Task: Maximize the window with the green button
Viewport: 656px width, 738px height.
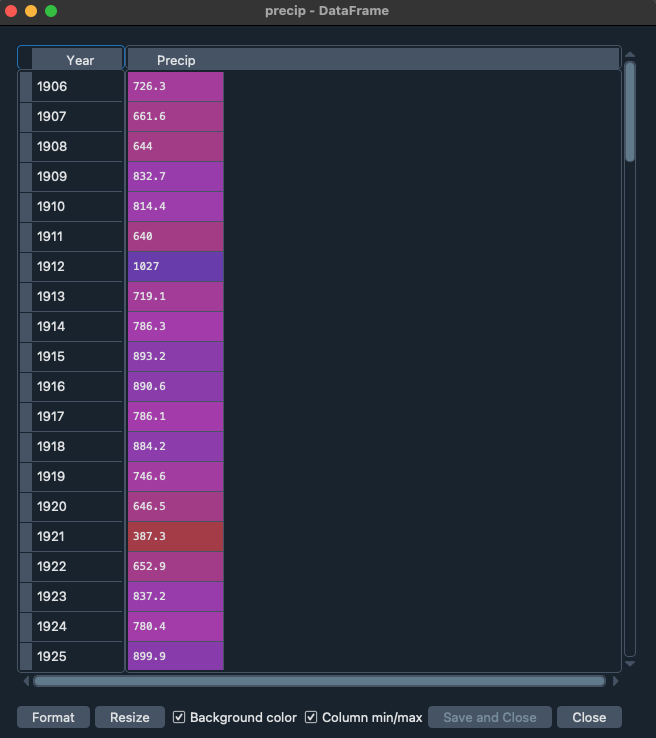Action: (x=51, y=11)
